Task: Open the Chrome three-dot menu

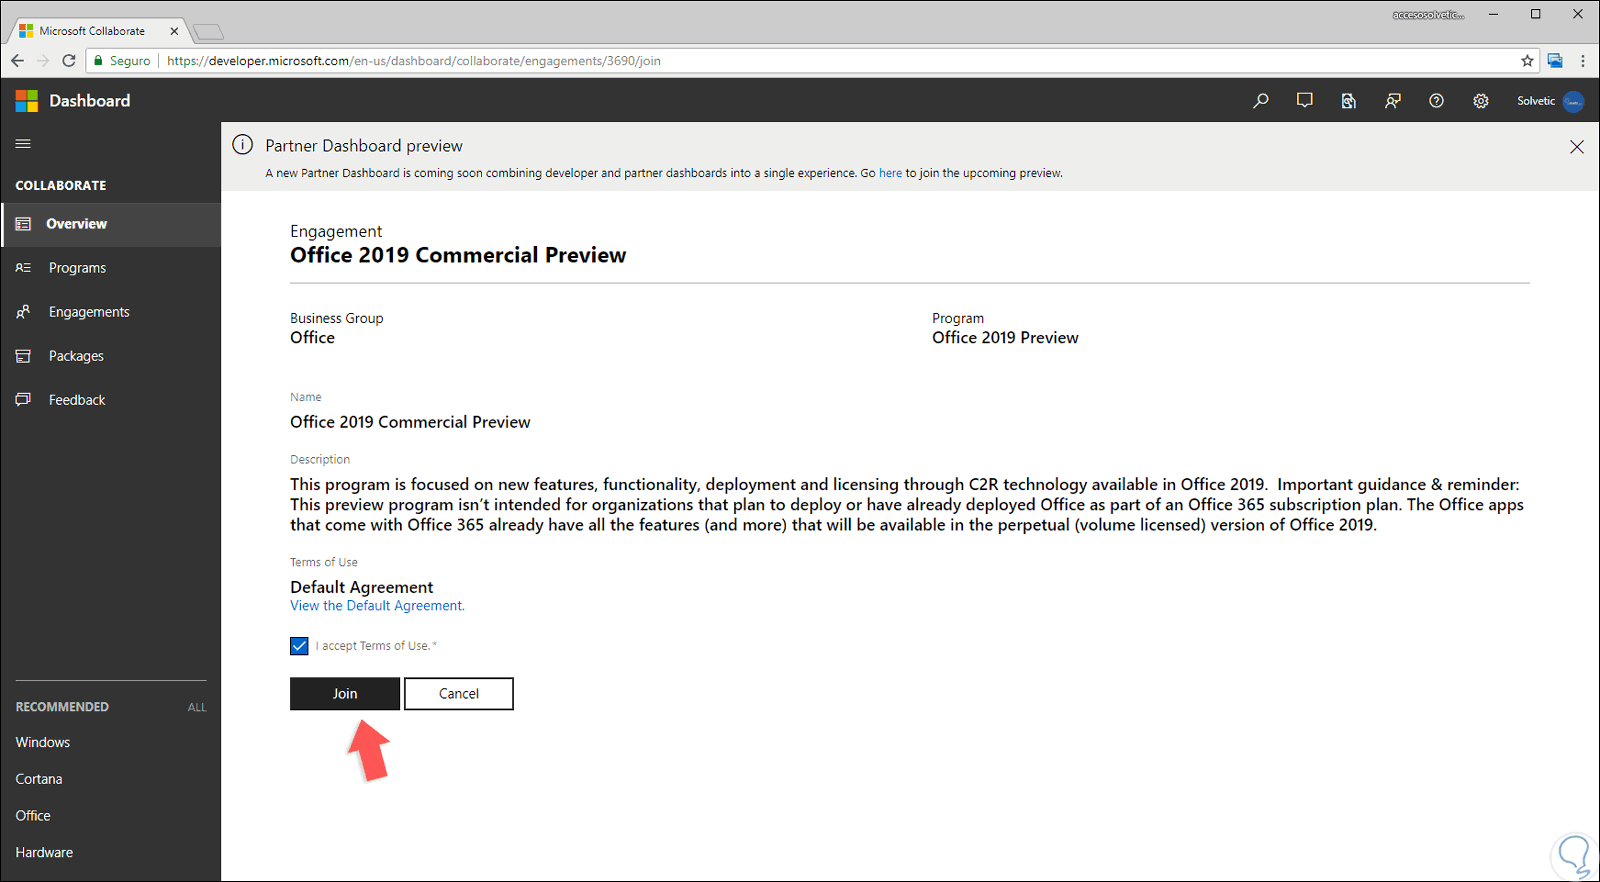Action: point(1583,61)
